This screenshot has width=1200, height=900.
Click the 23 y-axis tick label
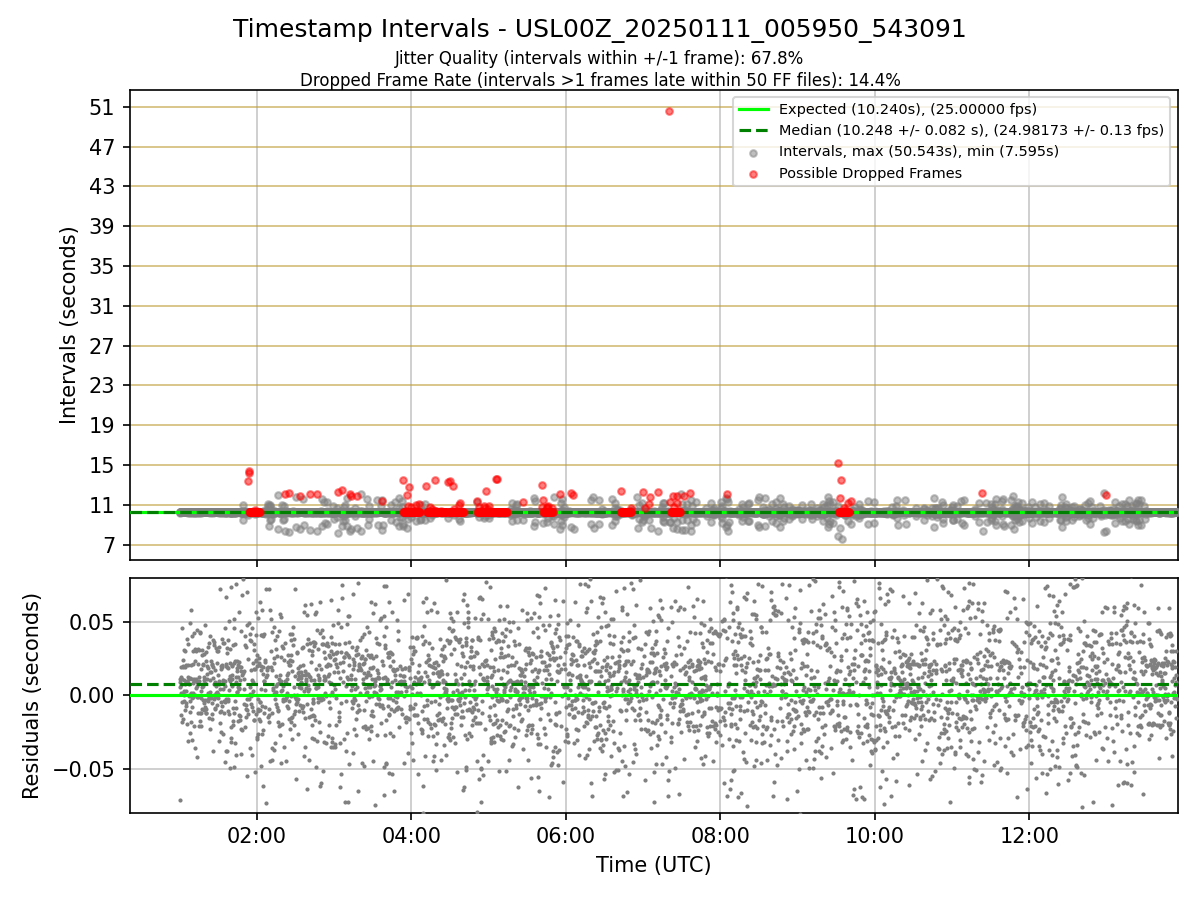pos(104,385)
